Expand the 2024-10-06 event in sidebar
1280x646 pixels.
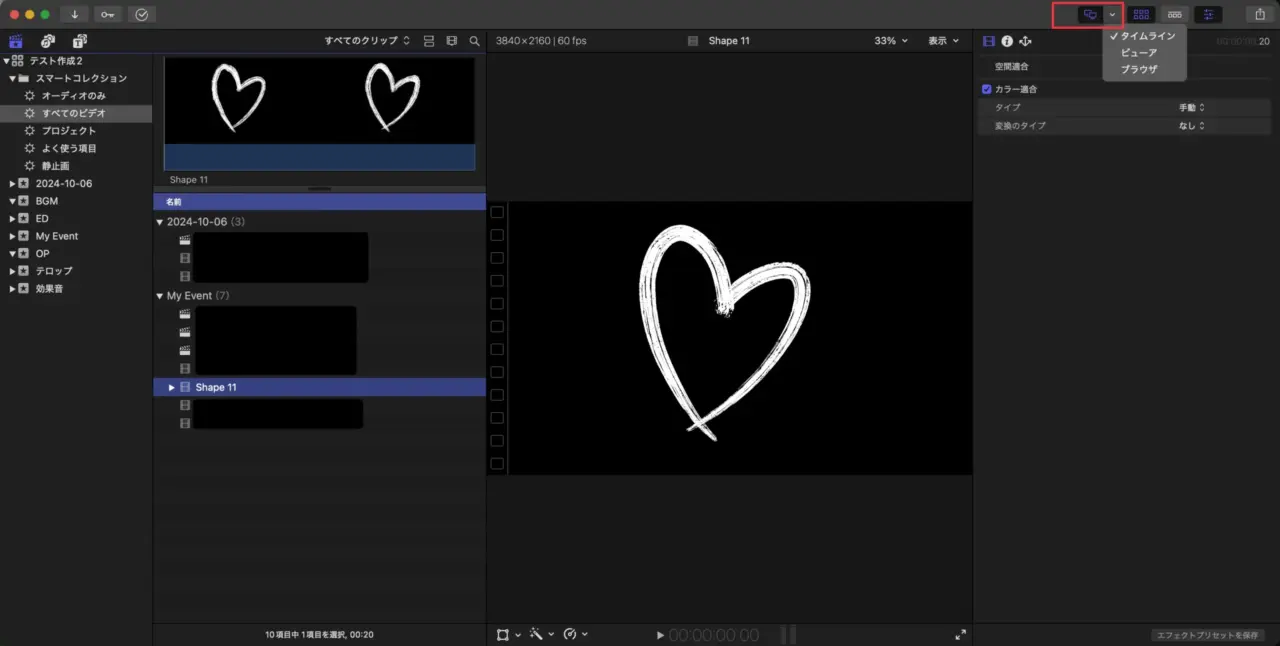pyautogui.click(x=12, y=183)
